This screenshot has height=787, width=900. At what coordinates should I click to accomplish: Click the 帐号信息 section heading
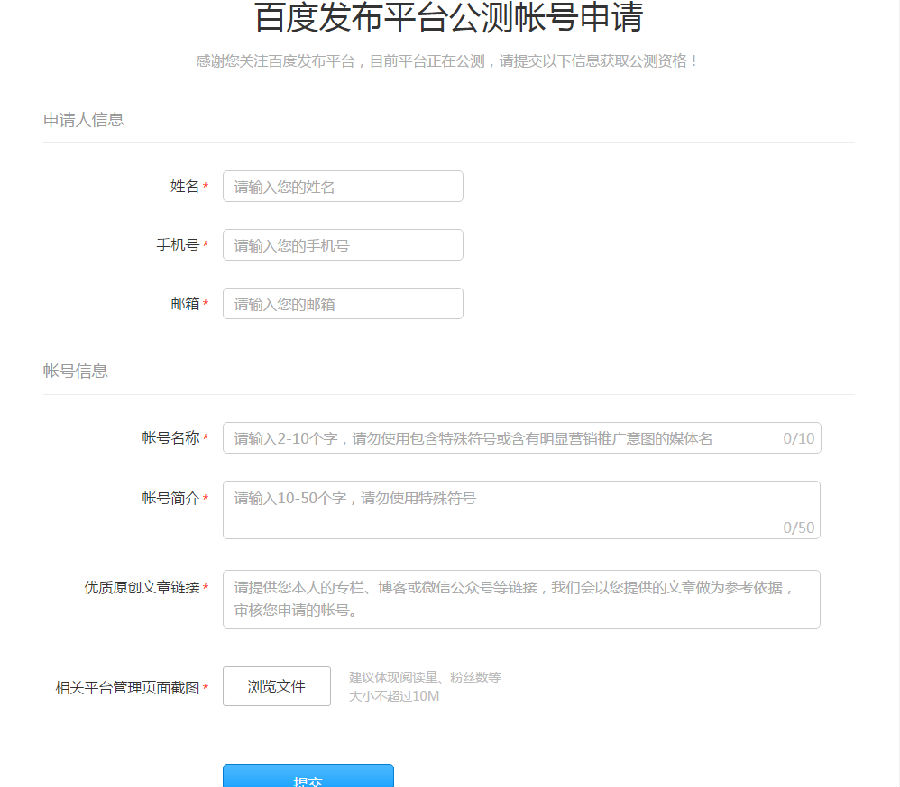[x=75, y=371]
